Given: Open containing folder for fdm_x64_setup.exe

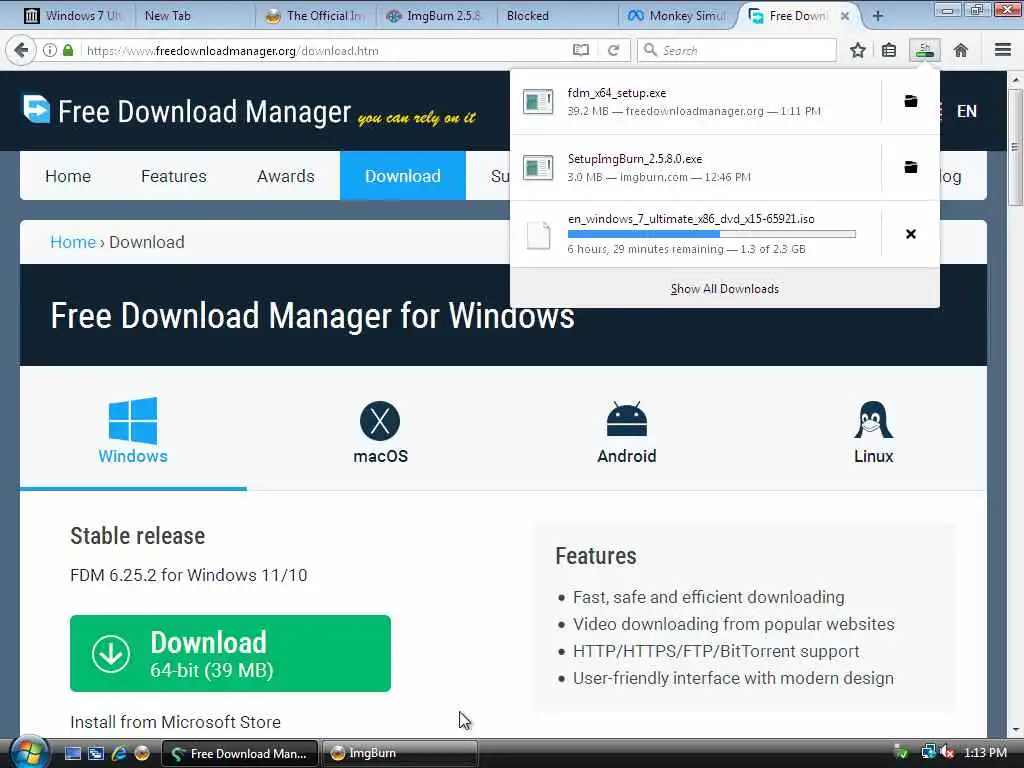Looking at the screenshot, I should click(x=910, y=101).
